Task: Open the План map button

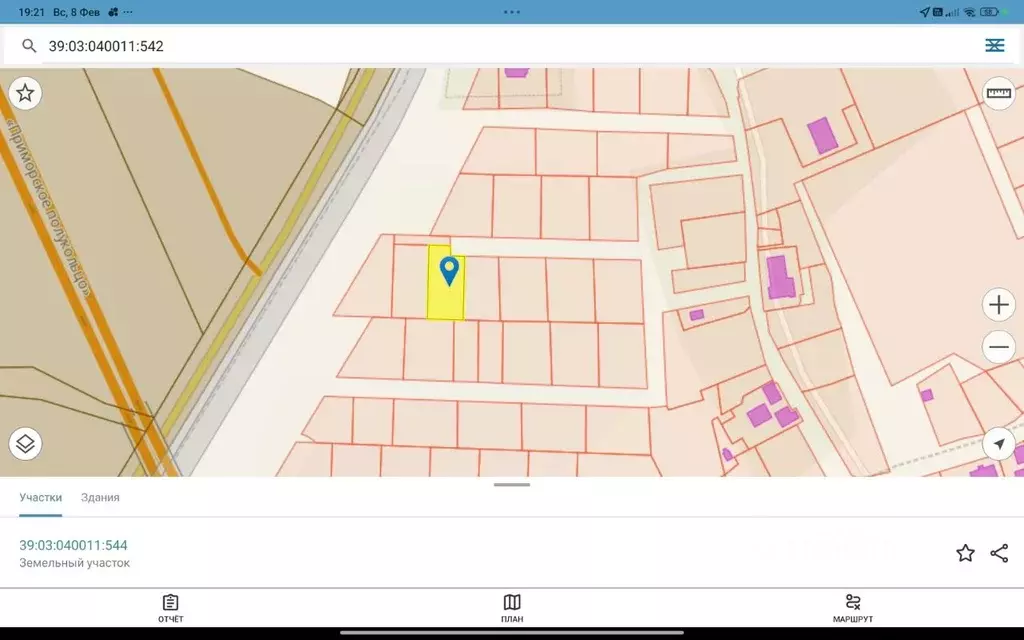Action: [512, 608]
